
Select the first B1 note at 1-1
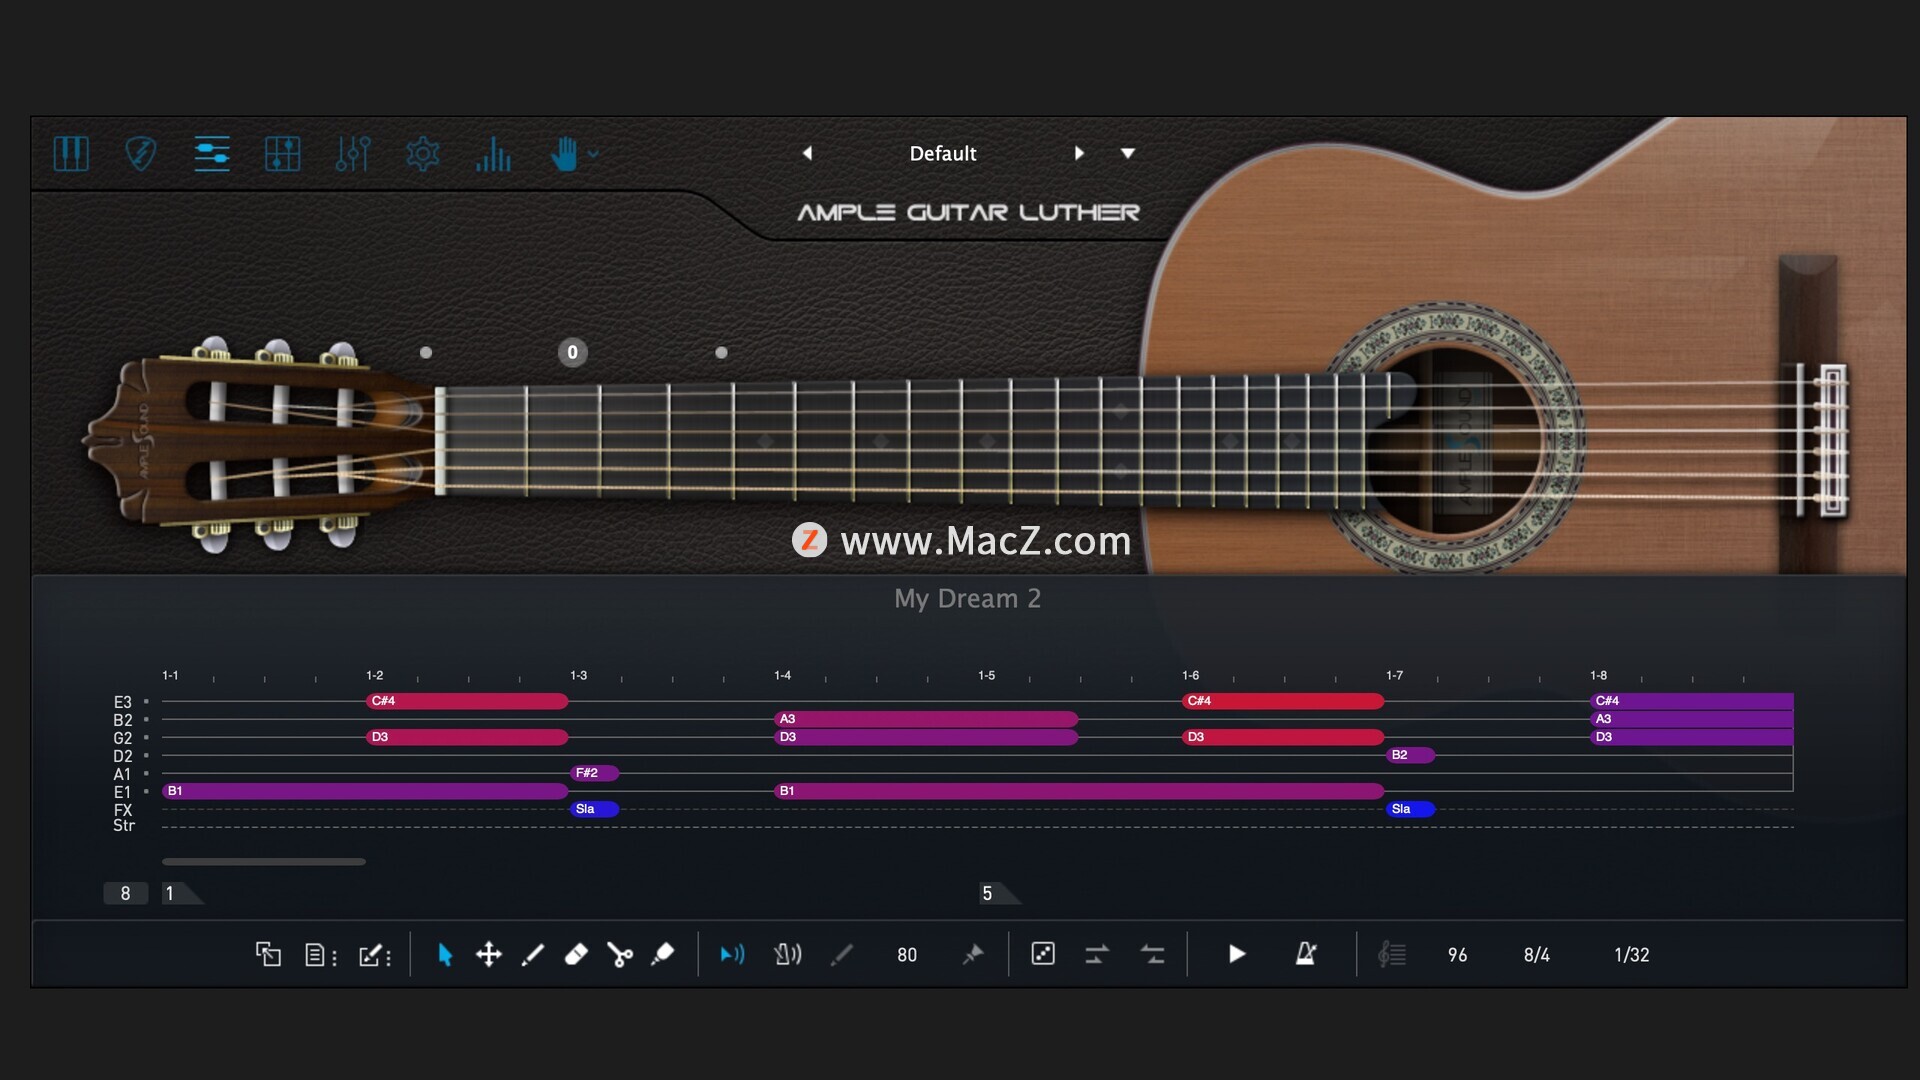pyautogui.click(x=365, y=791)
